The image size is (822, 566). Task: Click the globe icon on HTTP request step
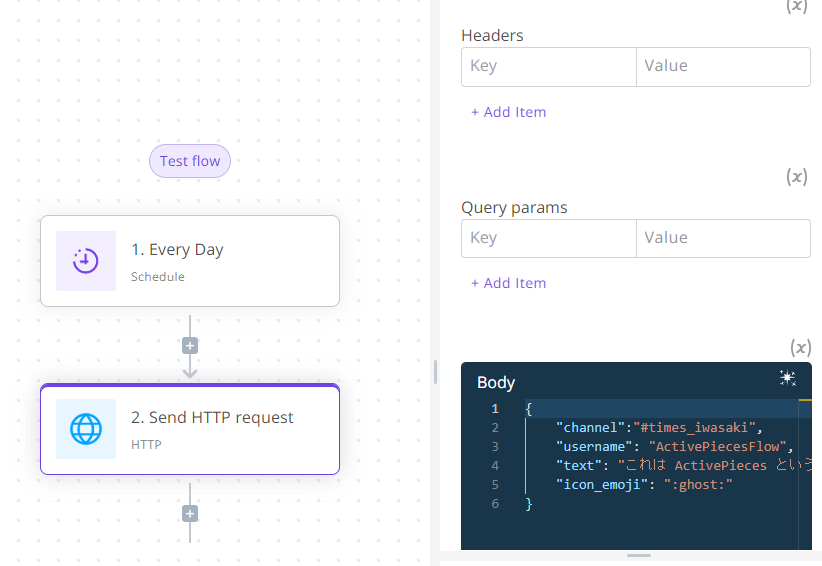(86, 429)
